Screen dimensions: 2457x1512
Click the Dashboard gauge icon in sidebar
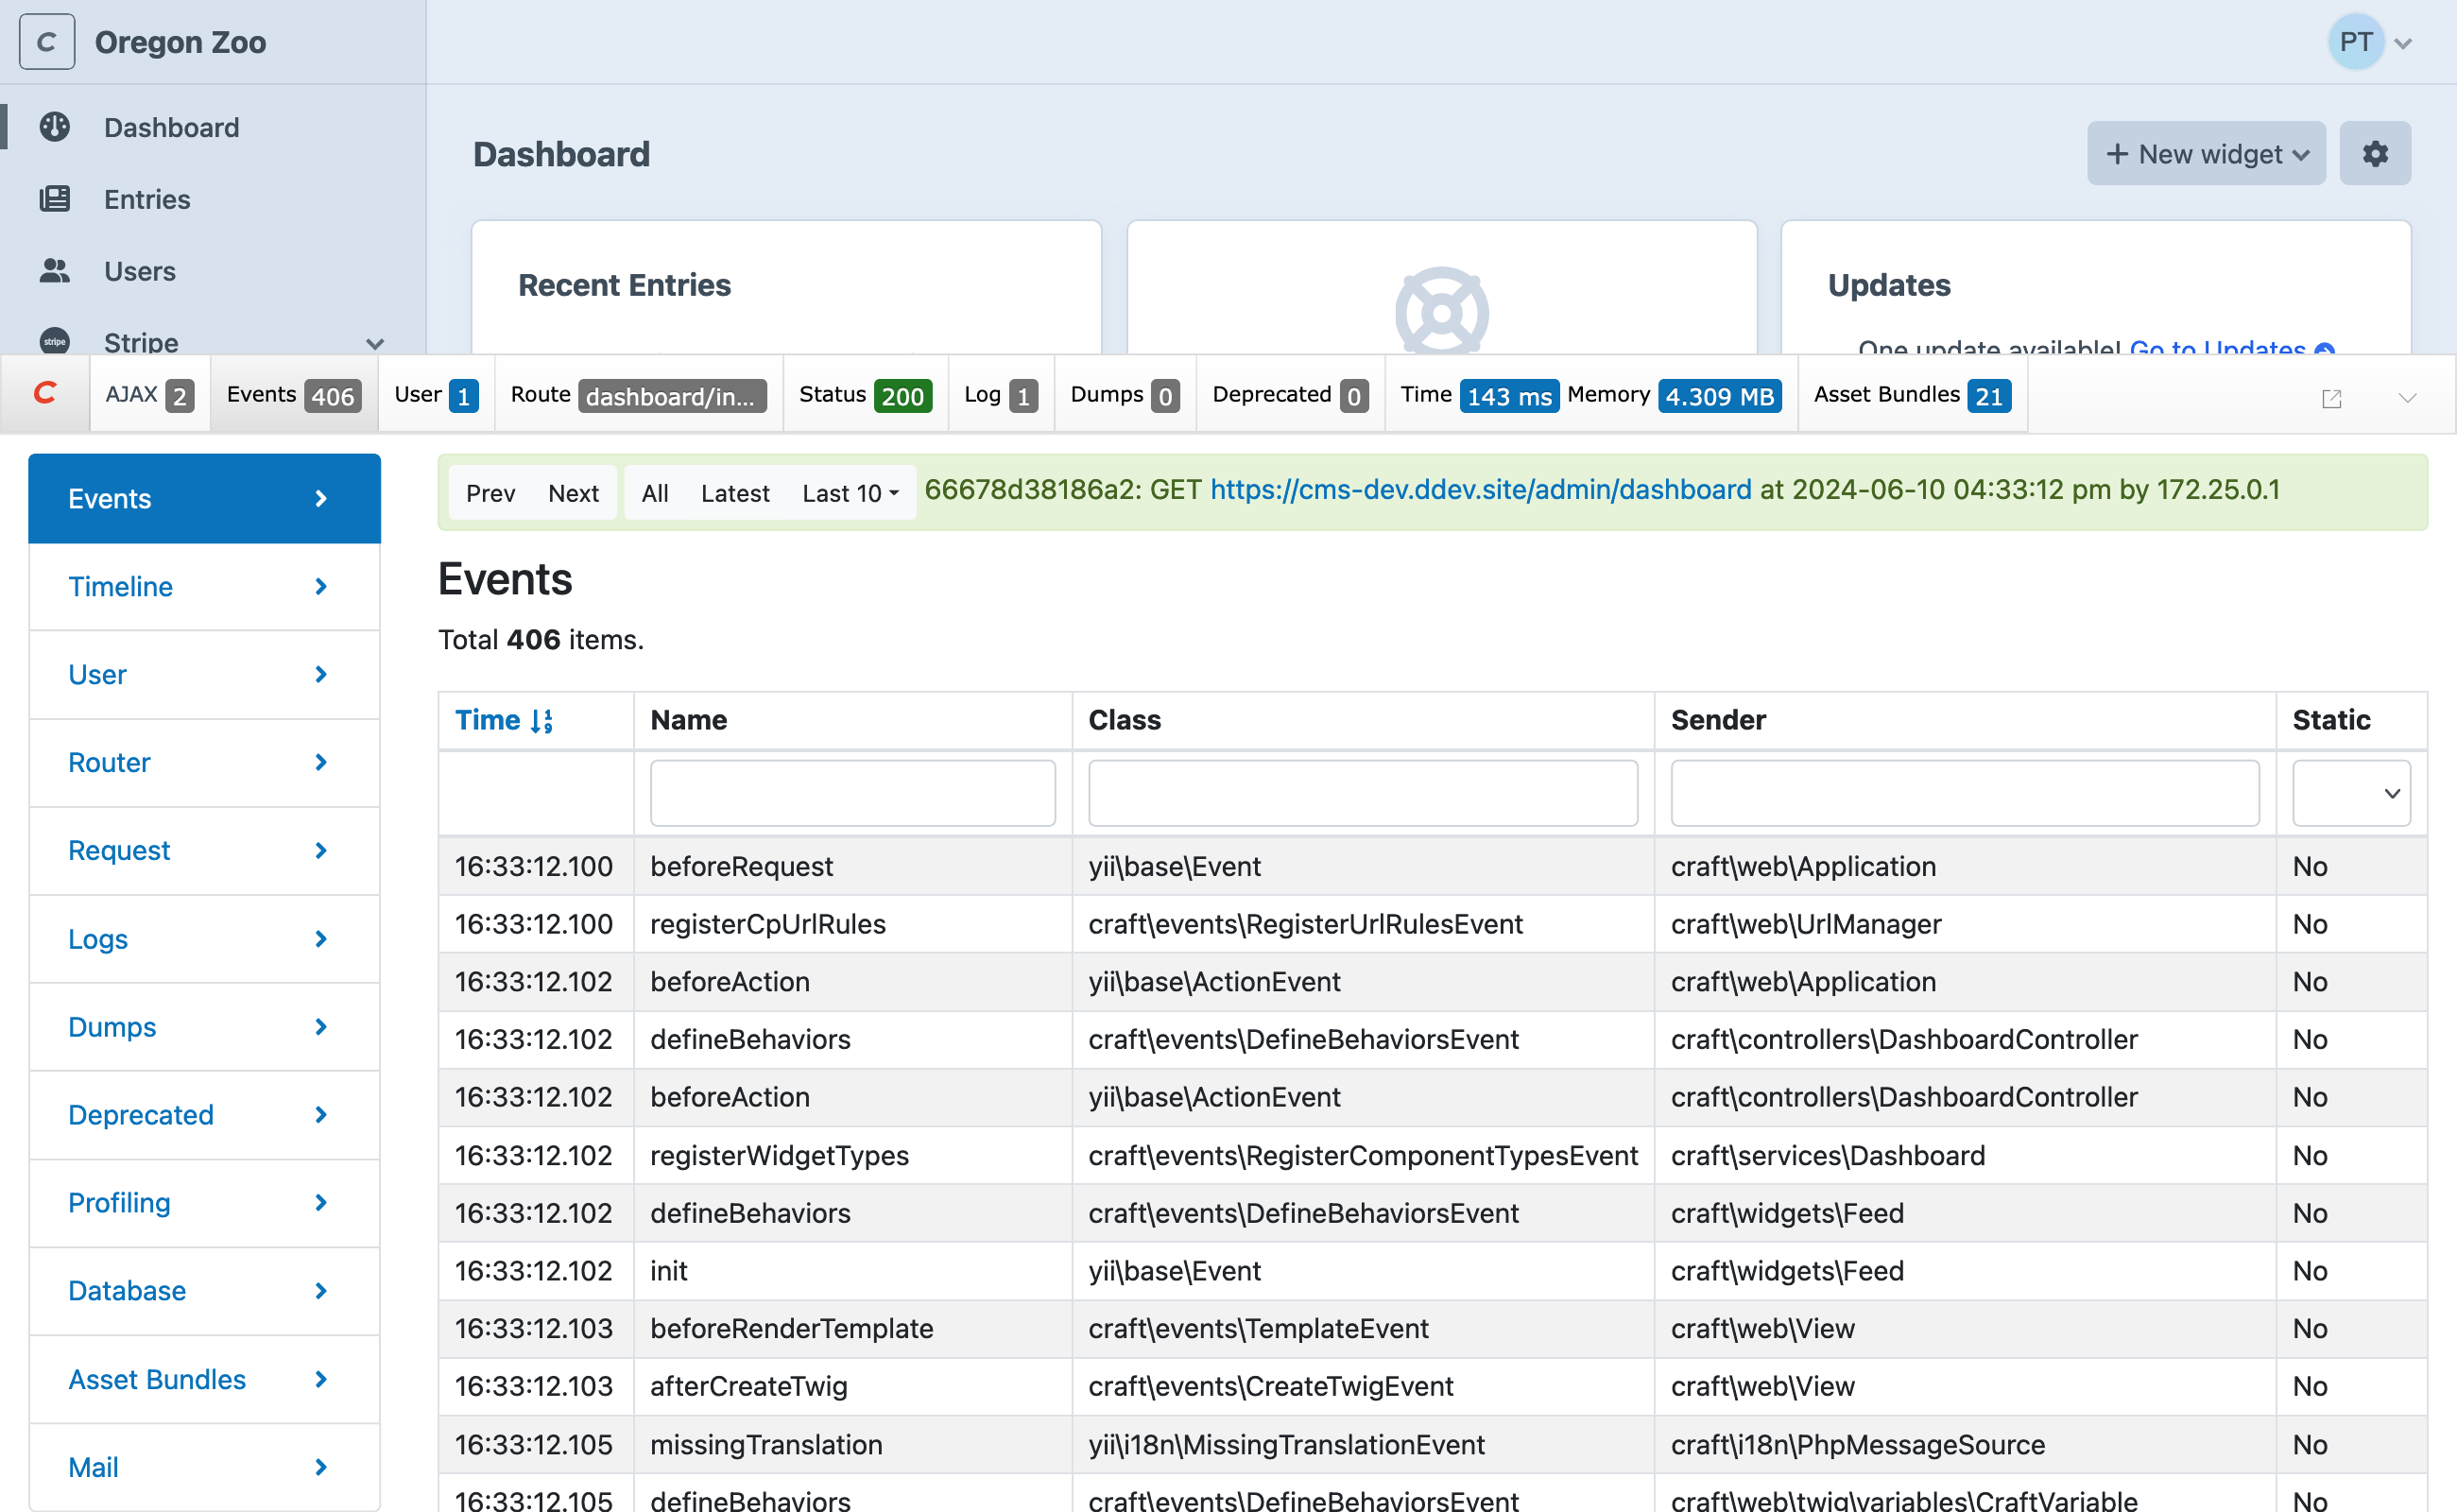coord(54,127)
